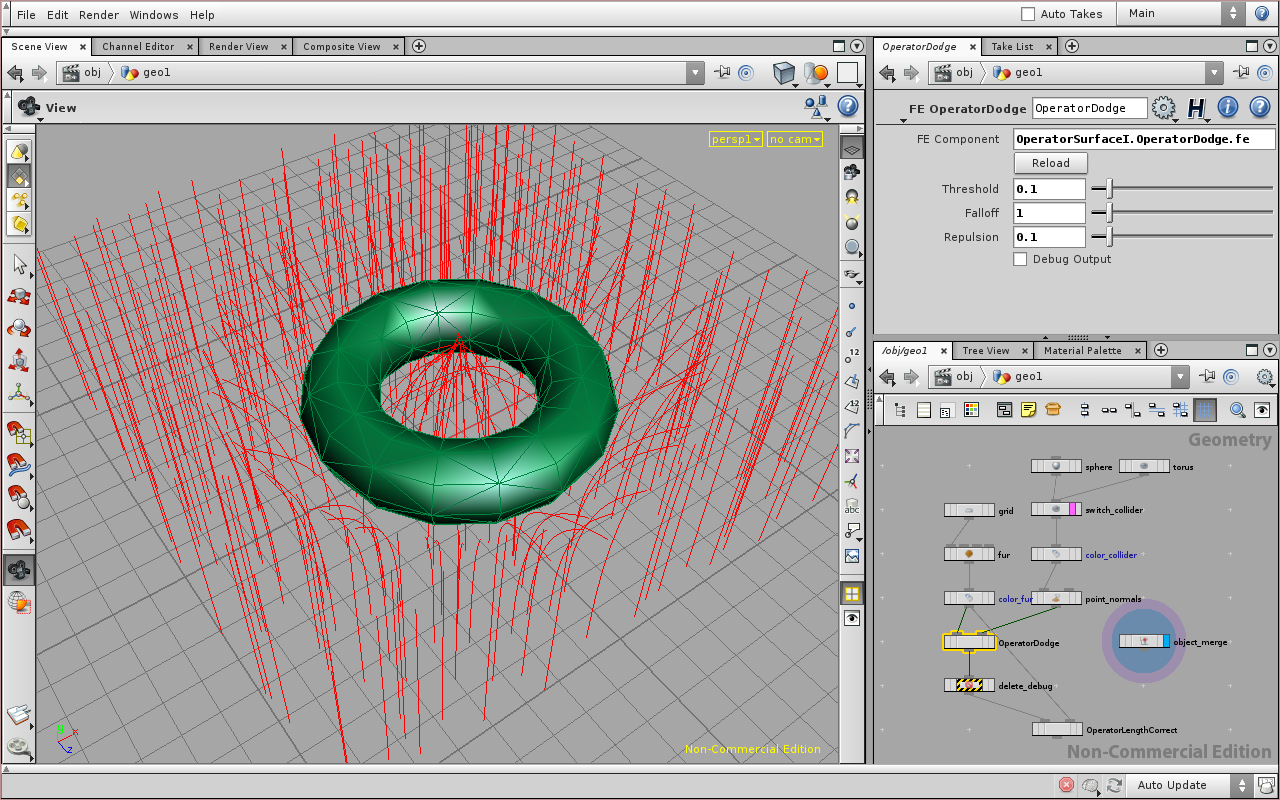Activate the View camera tool in the left toolbar
Viewport: 1280px width, 800px height.
click(x=19, y=570)
